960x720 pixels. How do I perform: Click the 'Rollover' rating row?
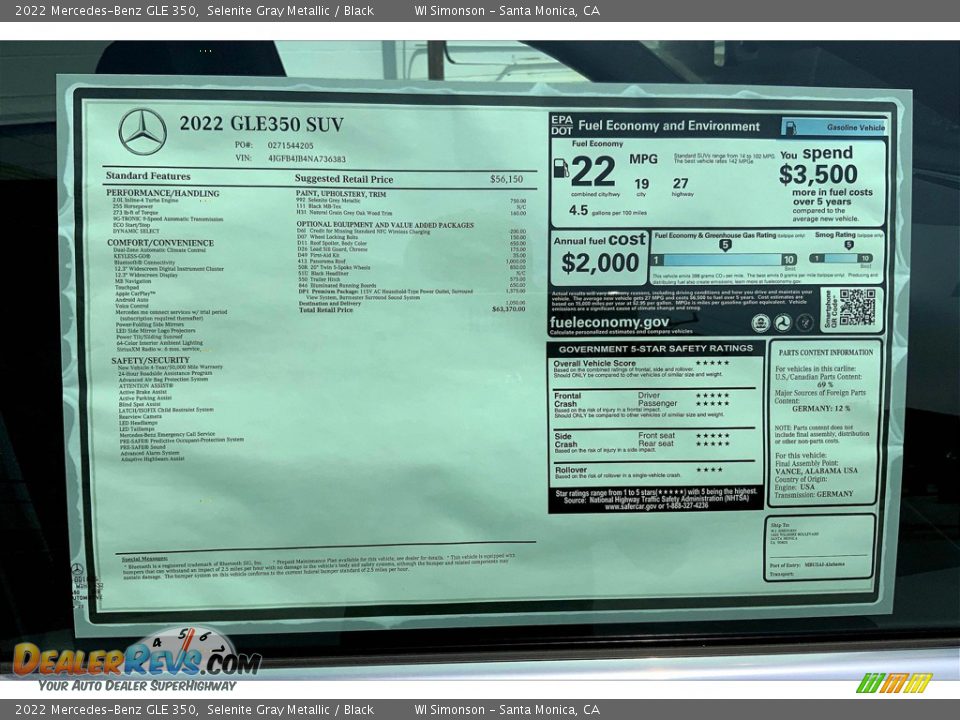click(x=654, y=471)
